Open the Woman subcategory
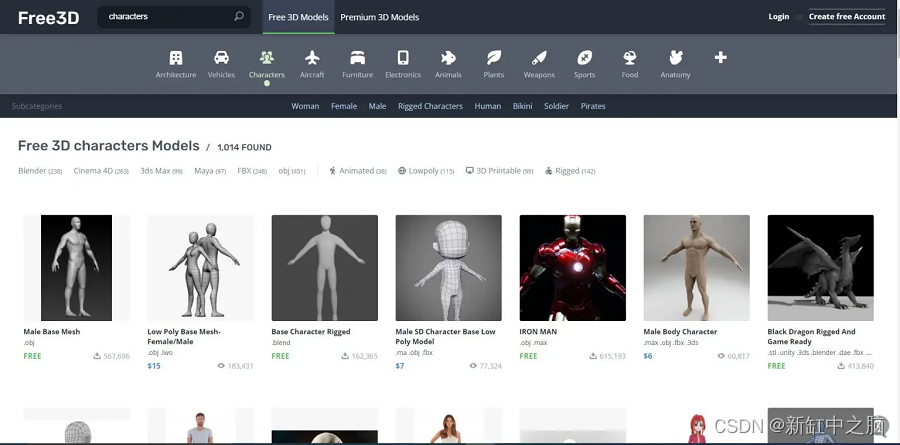The height and width of the screenshot is (445, 900). pyautogui.click(x=305, y=106)
